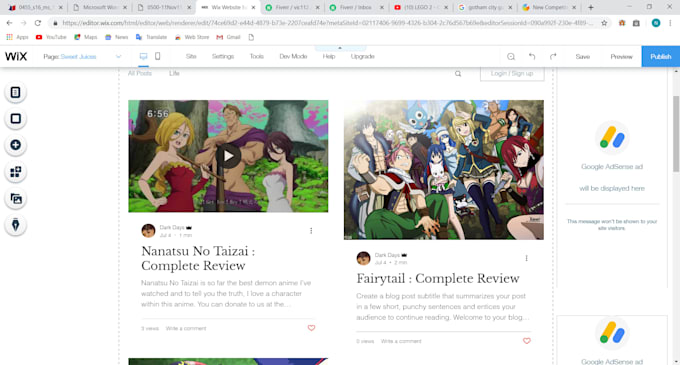Open the Menus & Pages panel icon
The width and height of the screenshot is (680, 365).
click(16, 92)
